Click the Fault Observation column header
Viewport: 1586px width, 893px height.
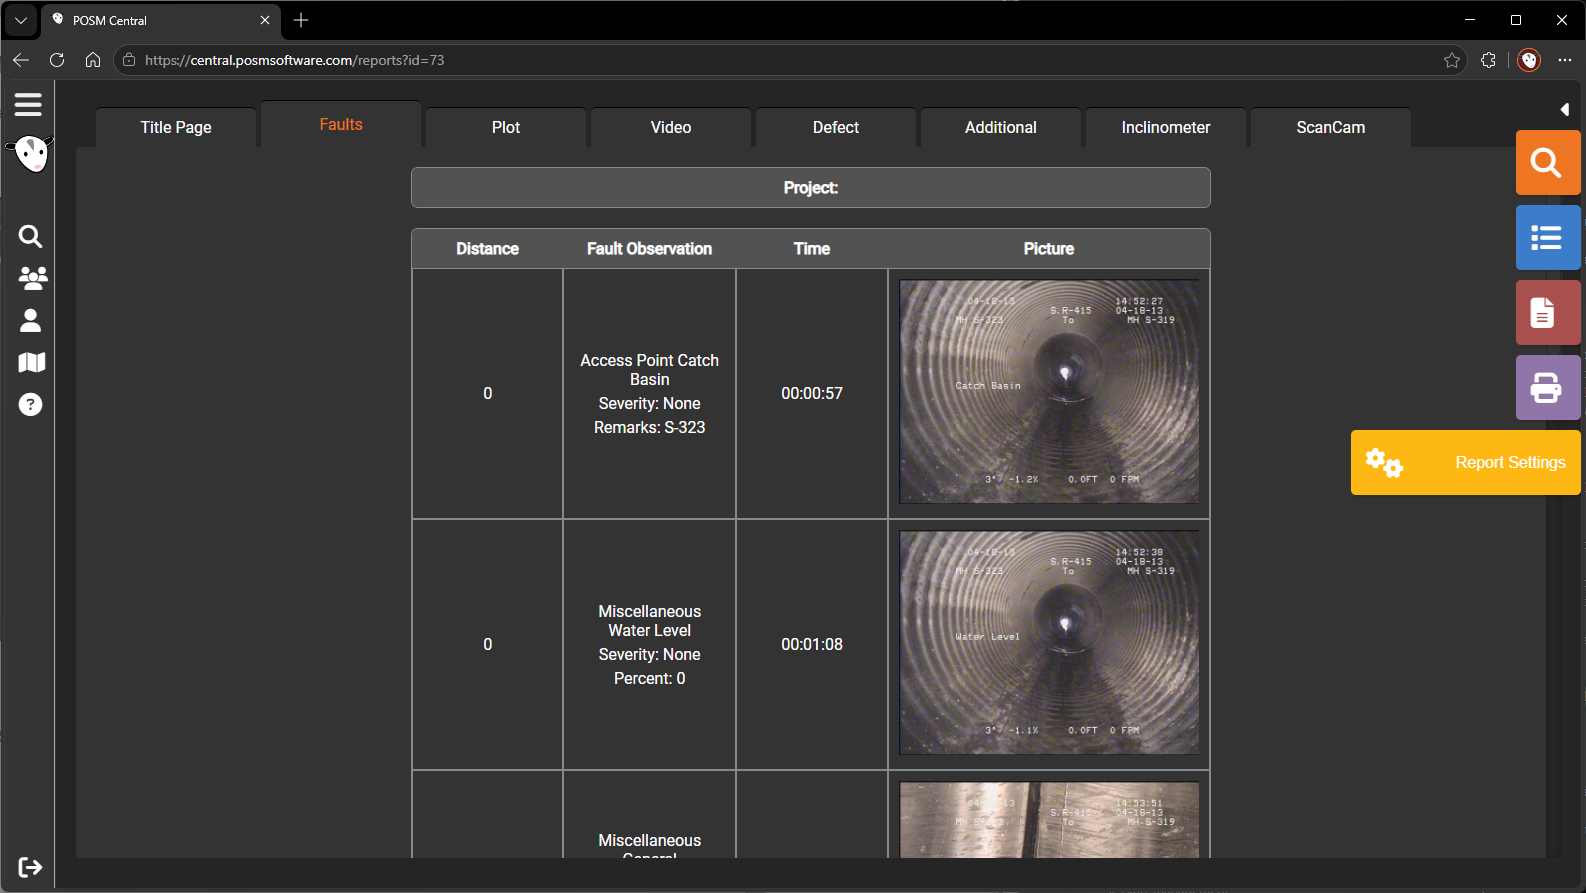(x=650, y=249)
